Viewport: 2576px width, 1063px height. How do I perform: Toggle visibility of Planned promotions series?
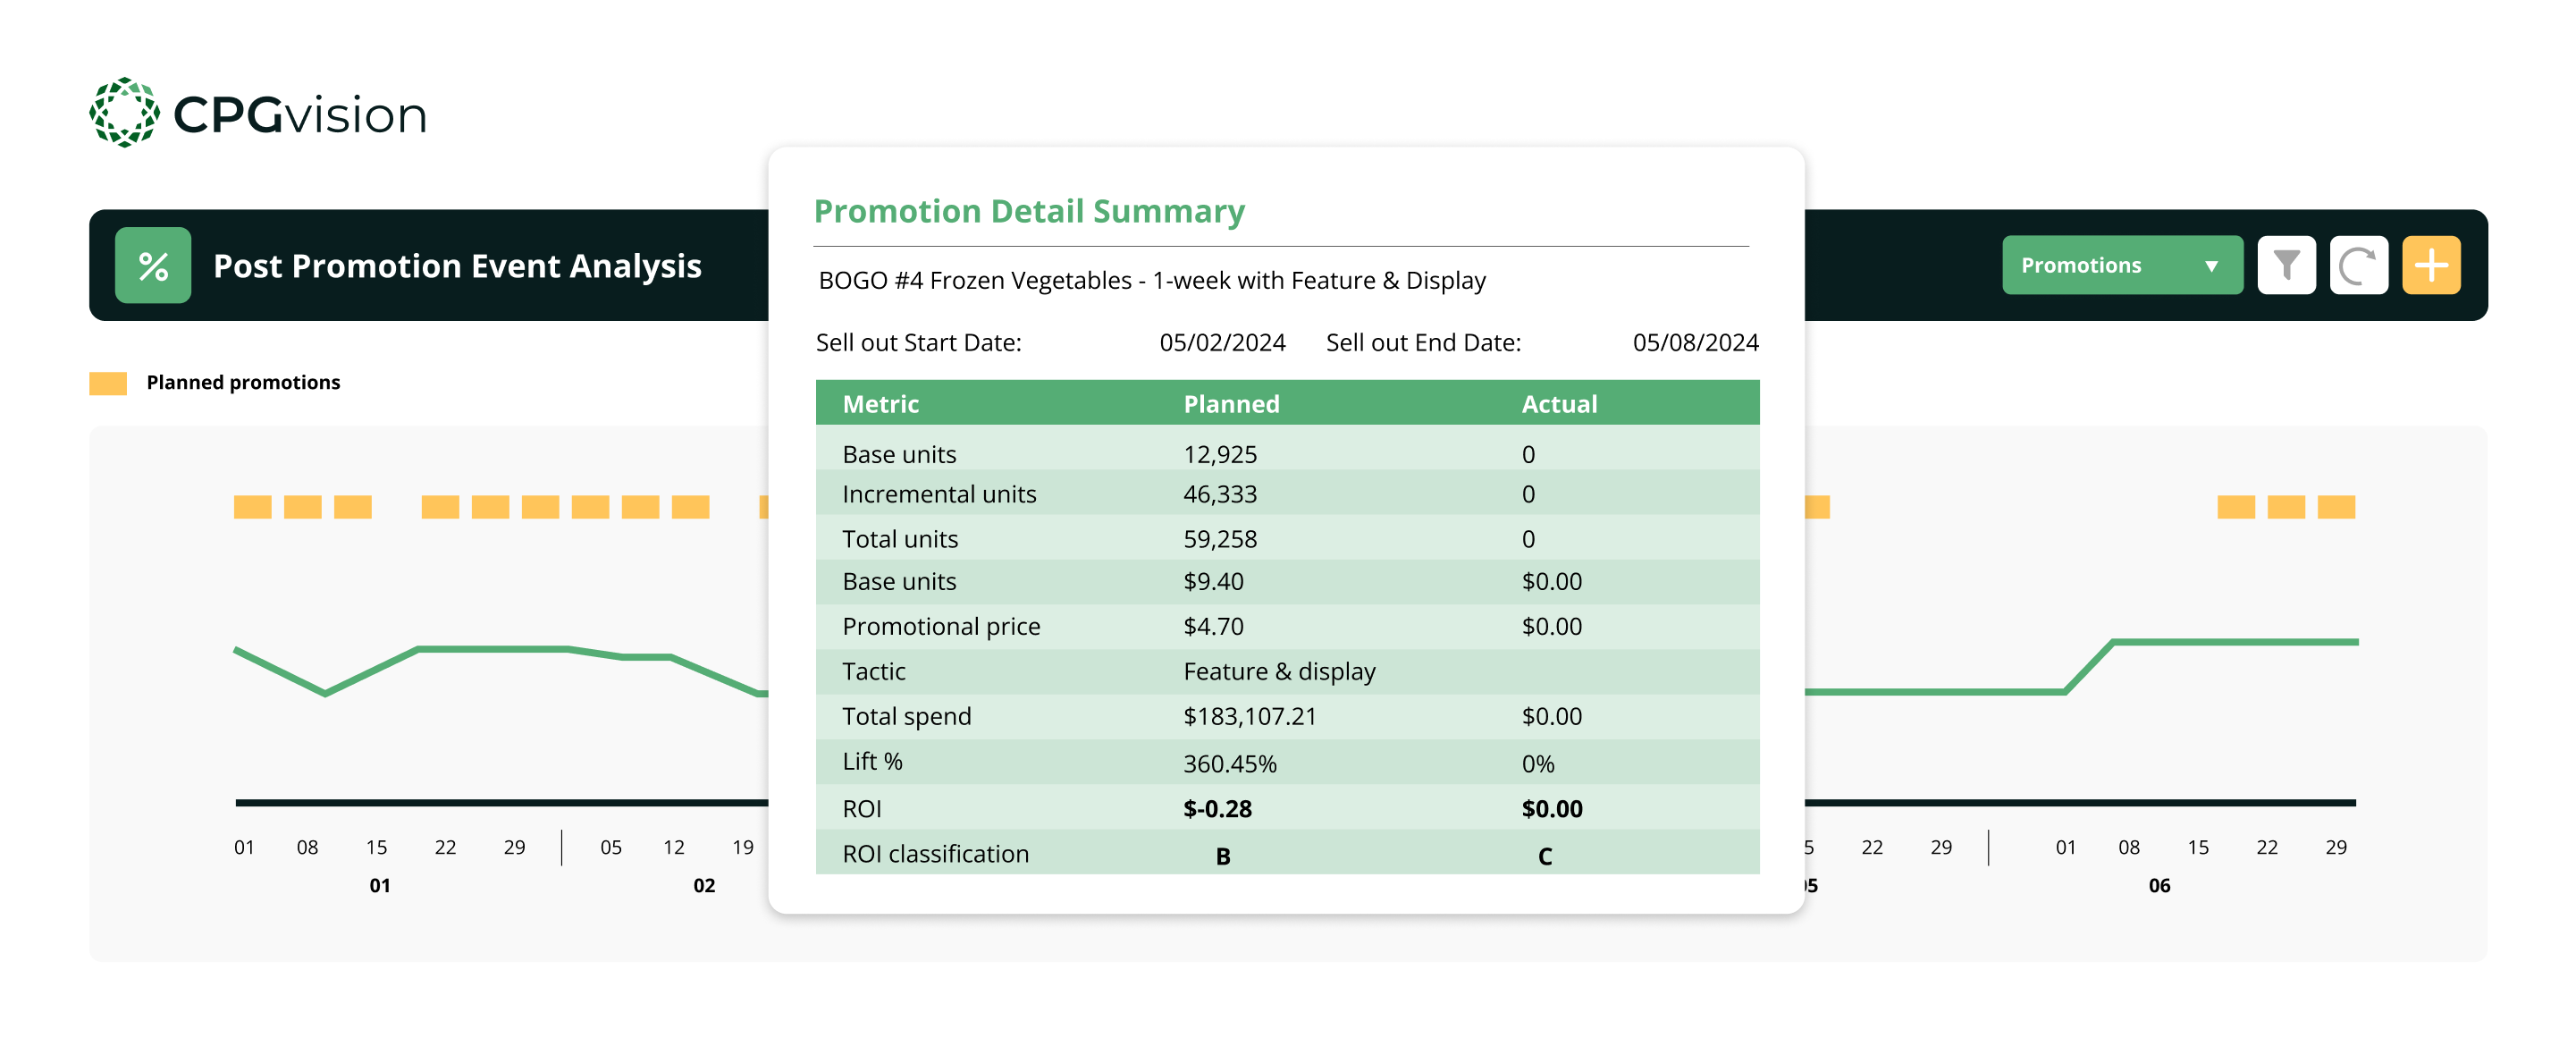point(242,381)
